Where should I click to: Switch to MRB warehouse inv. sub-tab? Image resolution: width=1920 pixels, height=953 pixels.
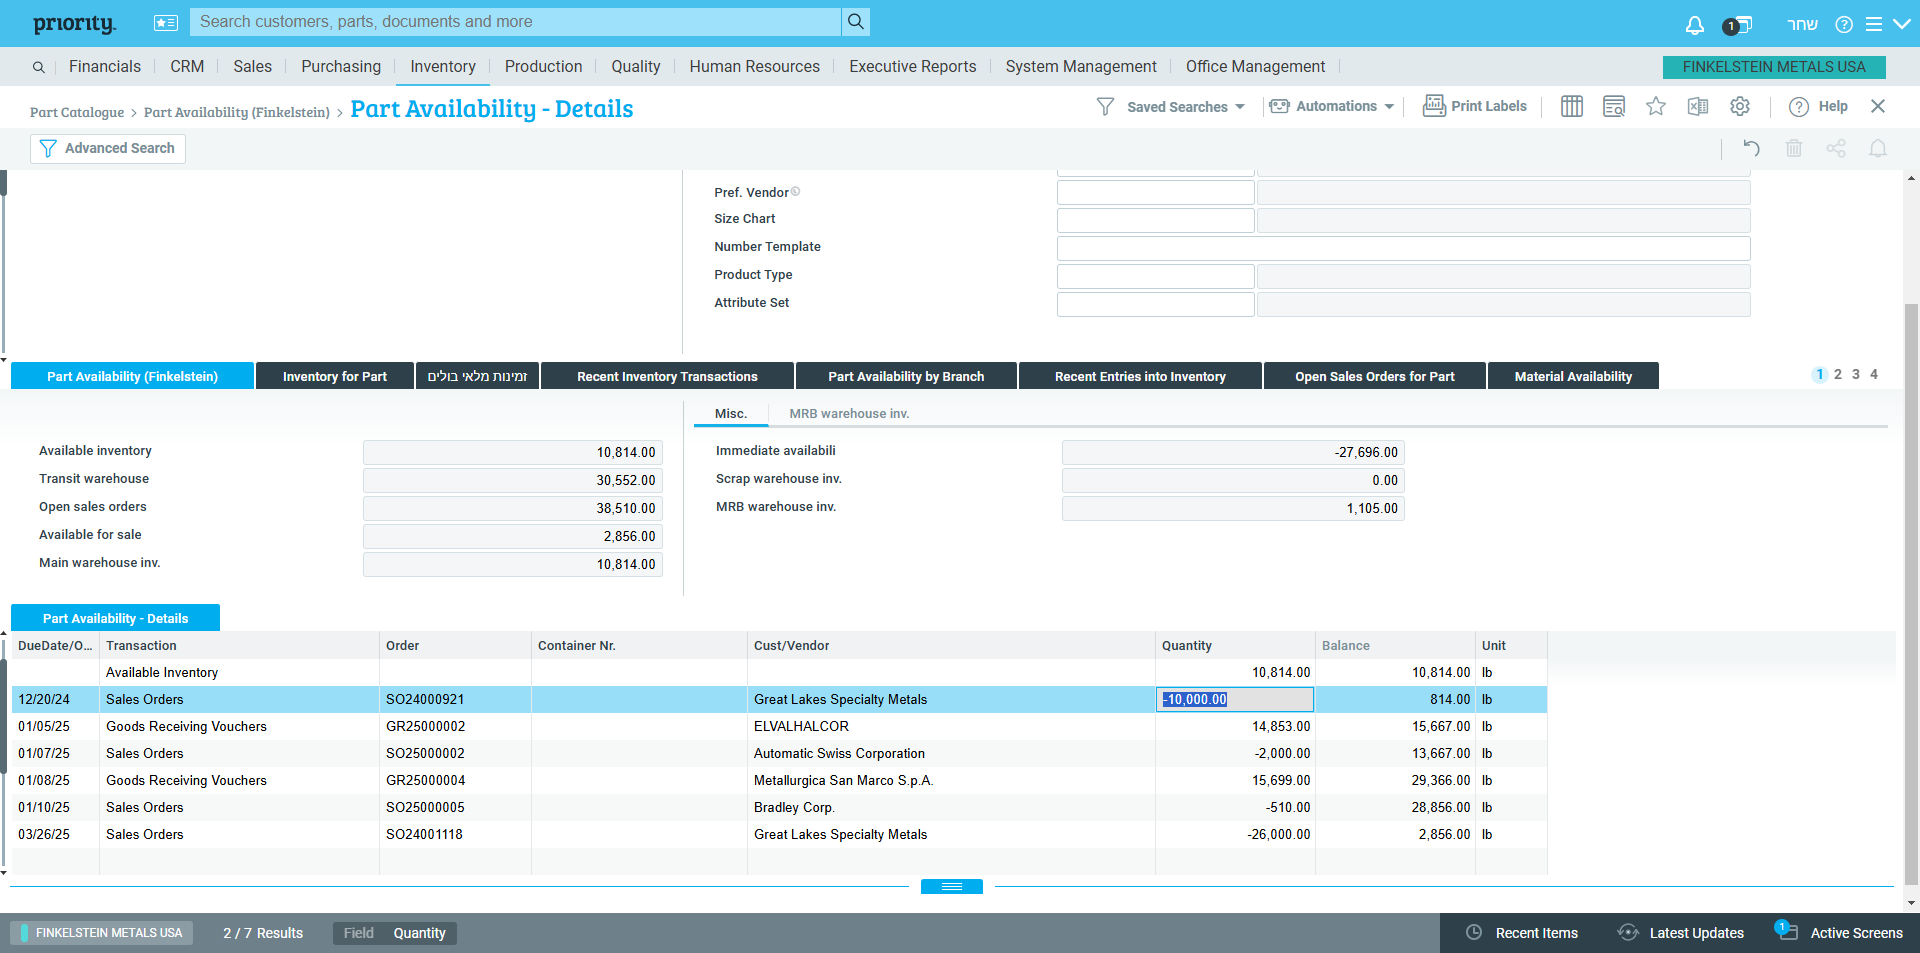point(849,413)
